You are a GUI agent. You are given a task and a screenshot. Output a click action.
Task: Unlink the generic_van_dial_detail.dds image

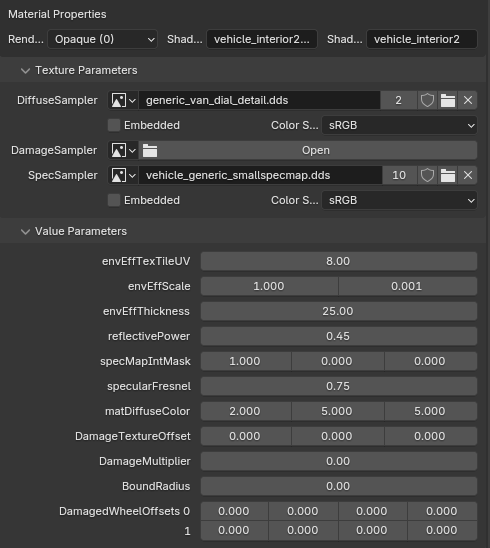[468, 101]
